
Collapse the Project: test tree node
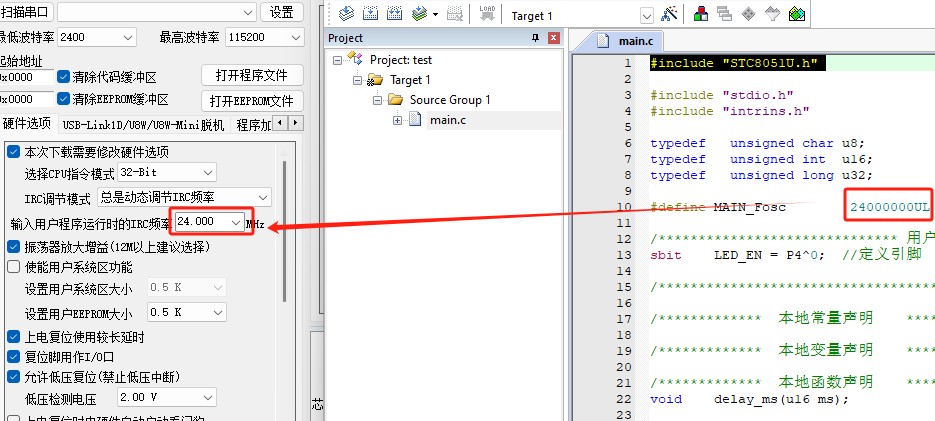pos(338,60)
